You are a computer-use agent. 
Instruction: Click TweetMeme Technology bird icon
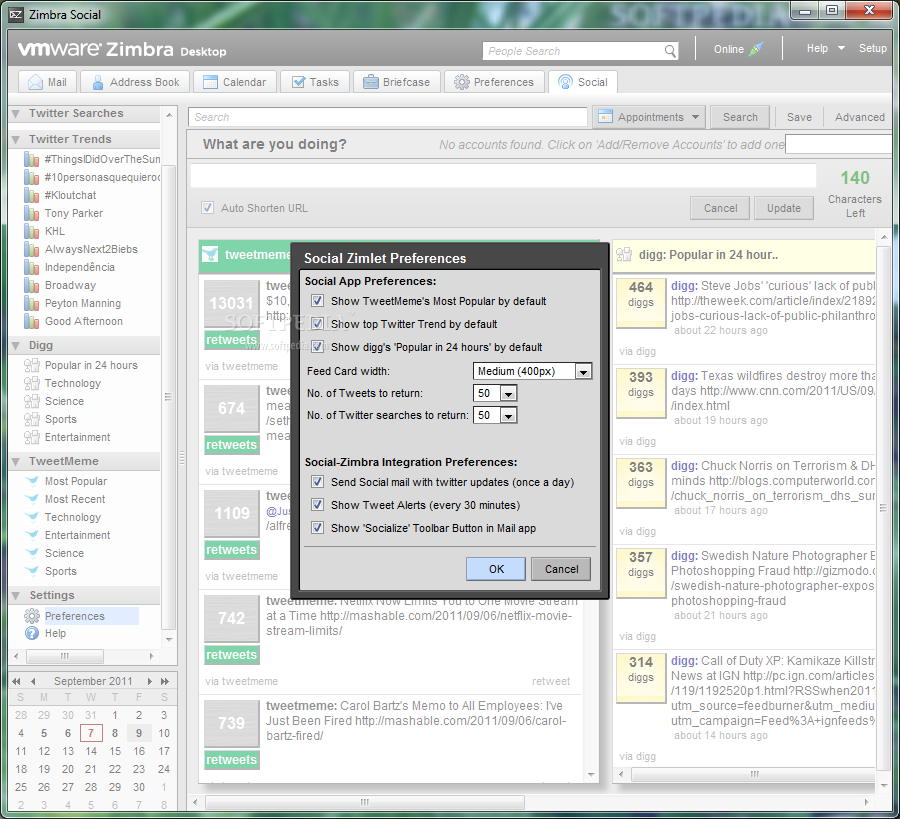coord(32,517)
